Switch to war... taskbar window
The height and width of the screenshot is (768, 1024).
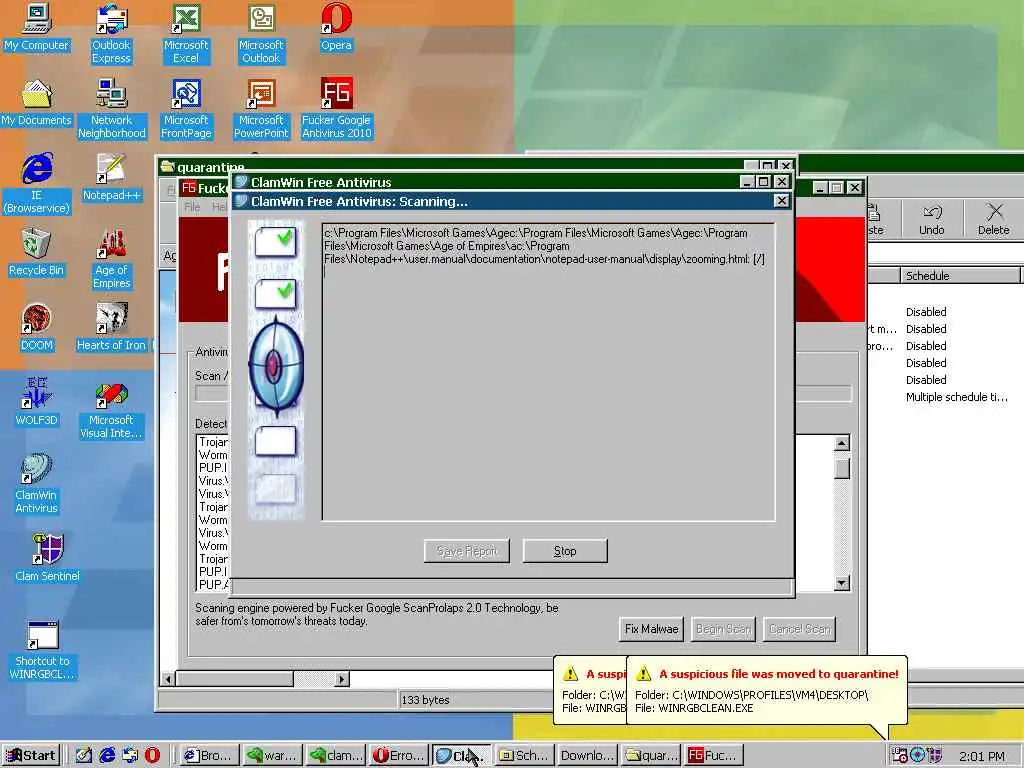tap(272, 756)
